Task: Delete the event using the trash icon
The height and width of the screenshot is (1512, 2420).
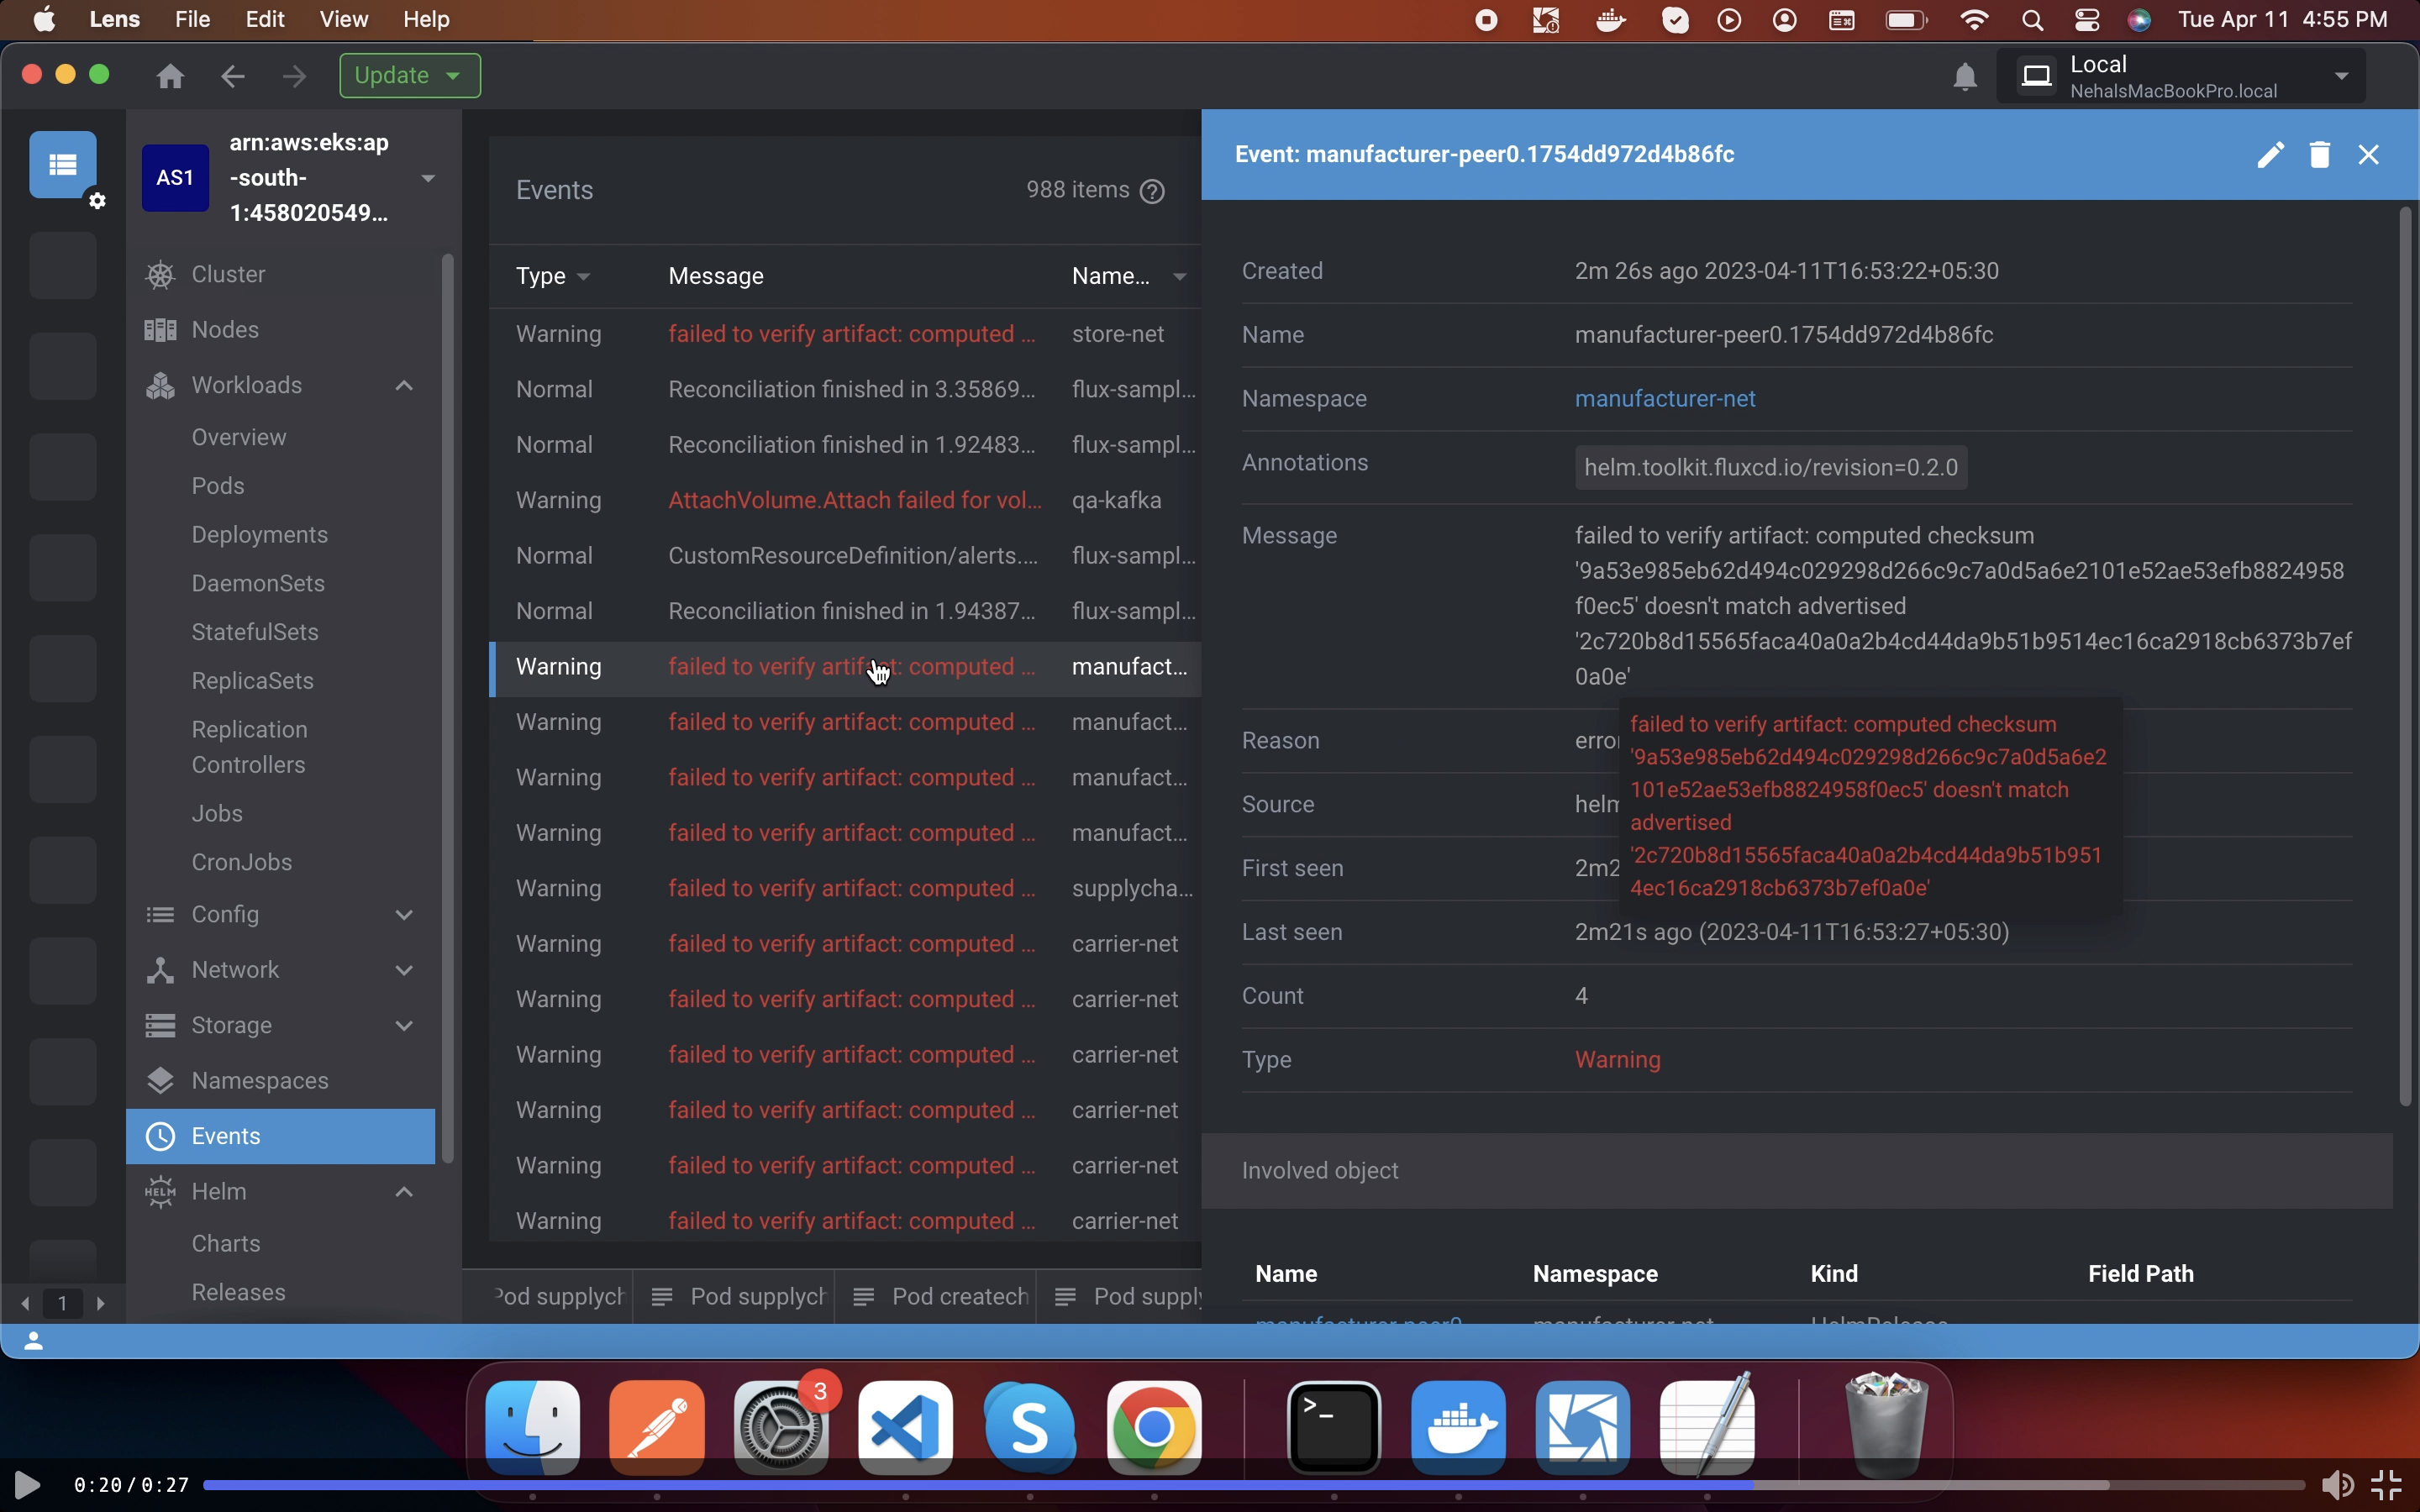Action: point(2320,155)
